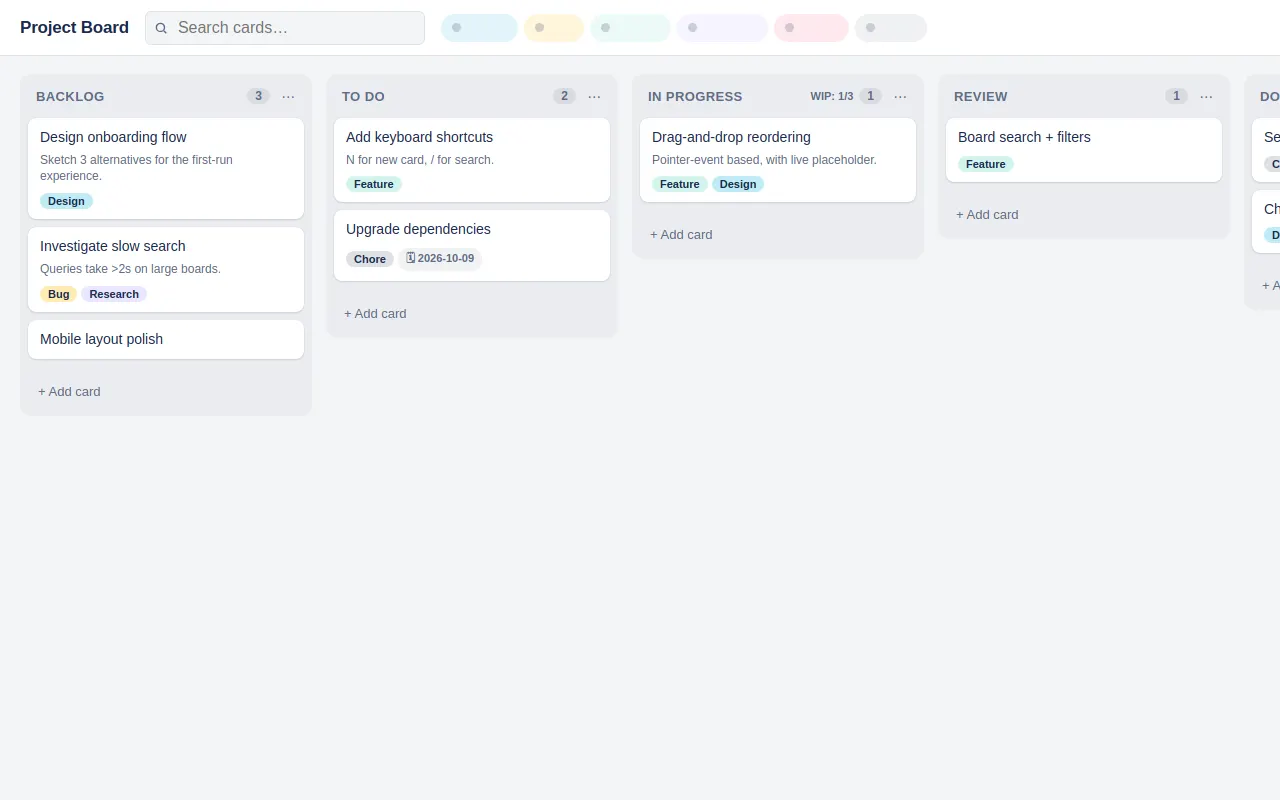The height and width of the screenshot is (800, 1280).
Task: Click the Project Board title
Action: coord(75,28)
